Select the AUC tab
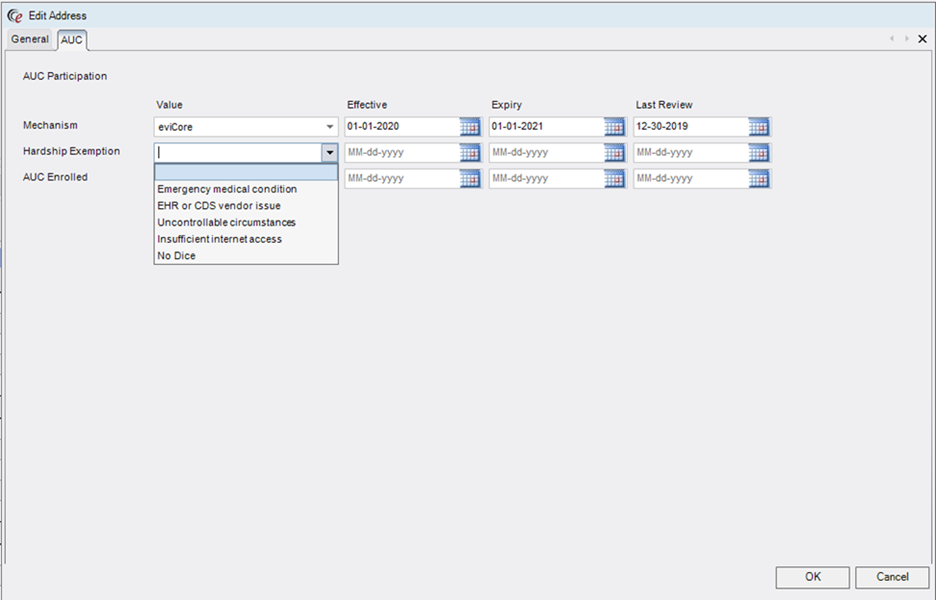This screenshot has width=936, height=600. tap(72, 40)
